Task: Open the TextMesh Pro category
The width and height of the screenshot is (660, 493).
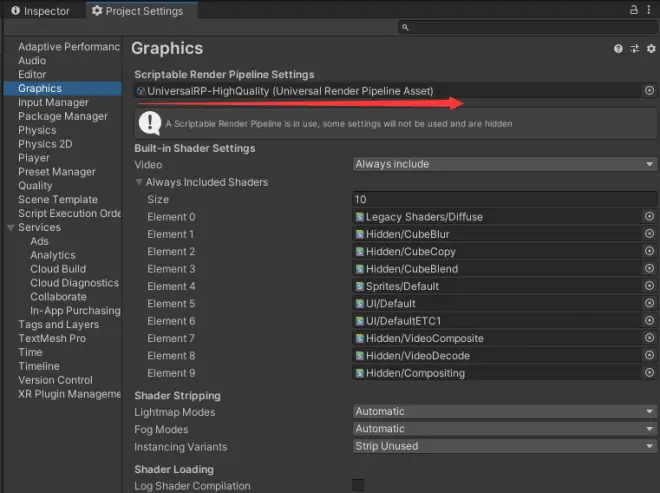Action: tap(52, 338)
